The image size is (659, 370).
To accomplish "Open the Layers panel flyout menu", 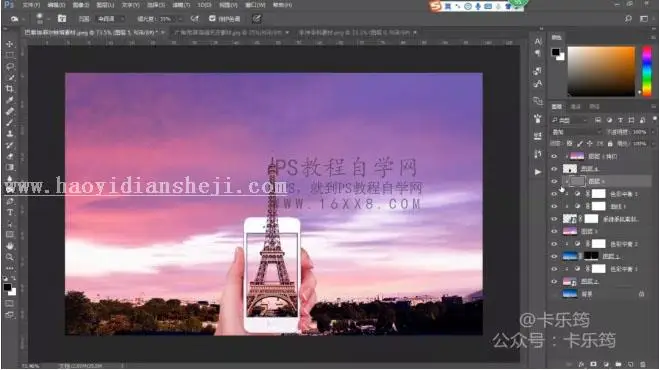I will click(x=653, y=107).
